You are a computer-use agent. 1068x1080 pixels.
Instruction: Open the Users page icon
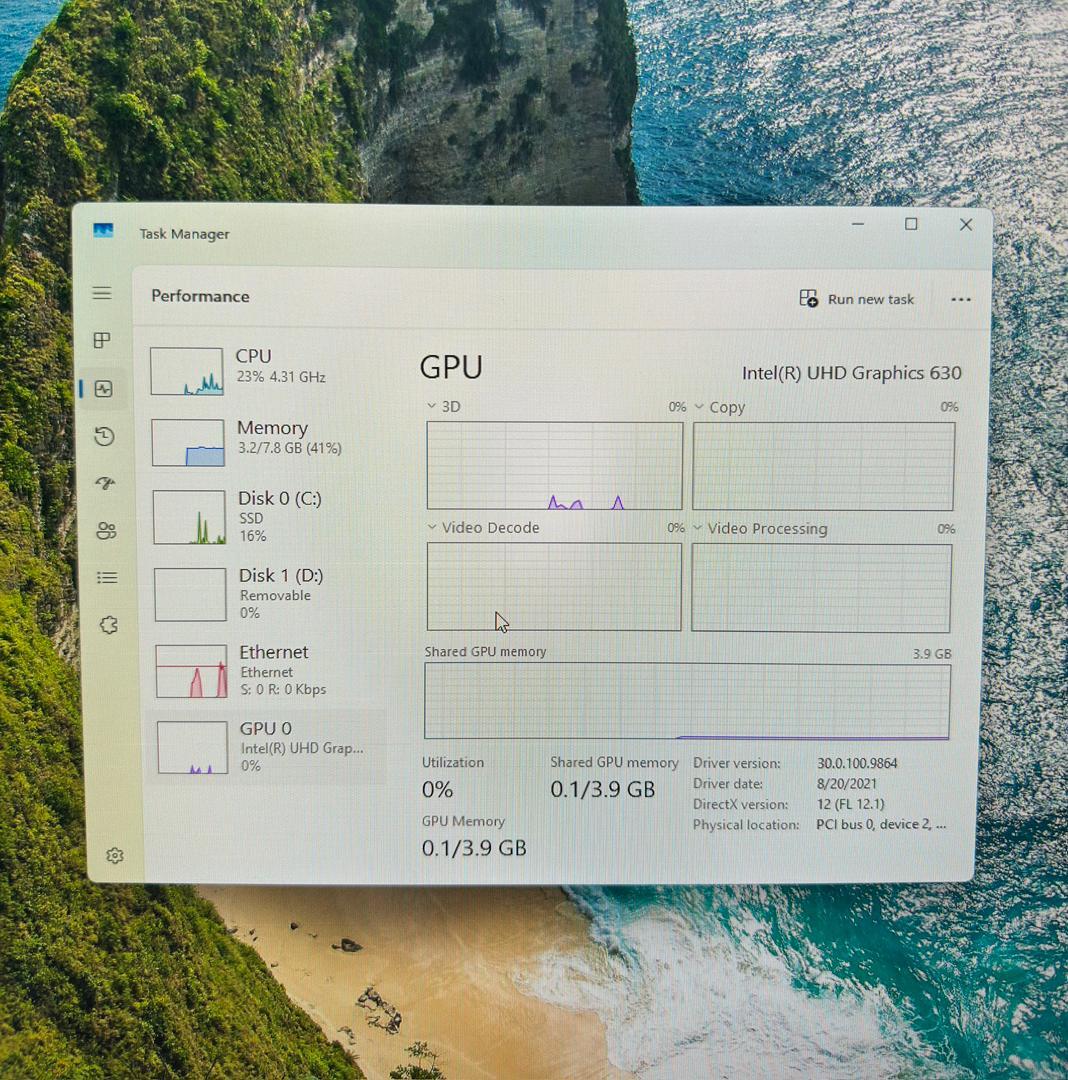[x=106, y=530]
